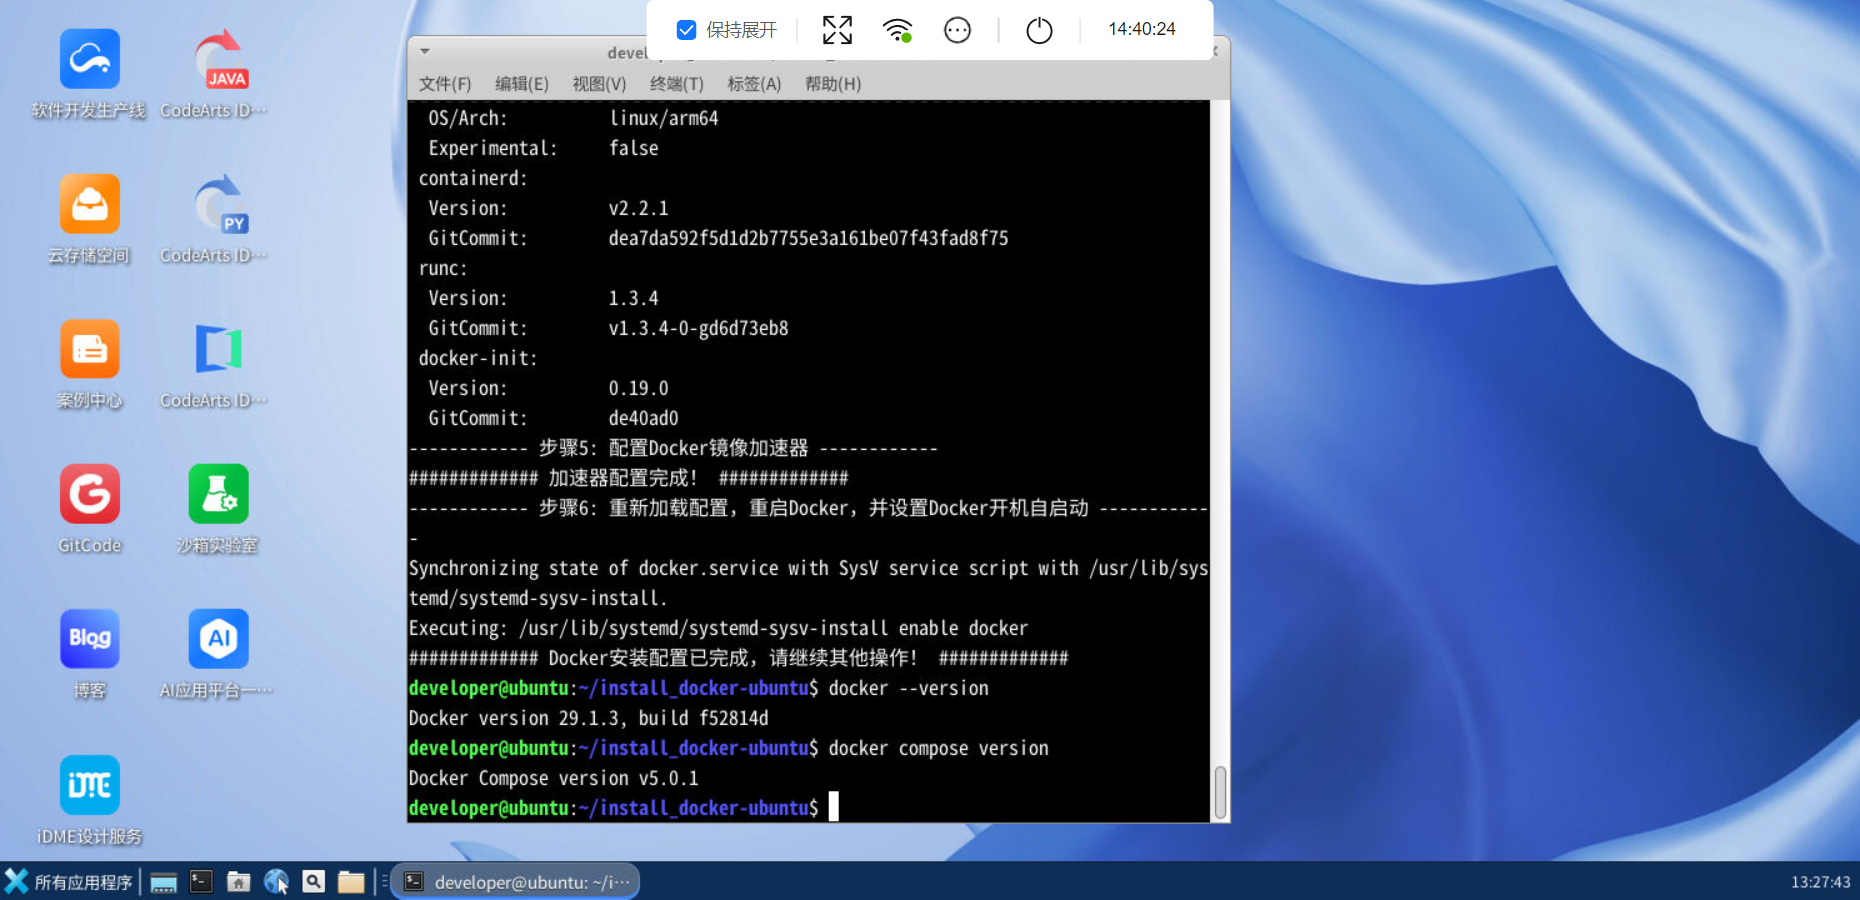Launch terminal emulator from the taskbar
This screenshot has height=900, width=1860.
(x=201, y=882)
